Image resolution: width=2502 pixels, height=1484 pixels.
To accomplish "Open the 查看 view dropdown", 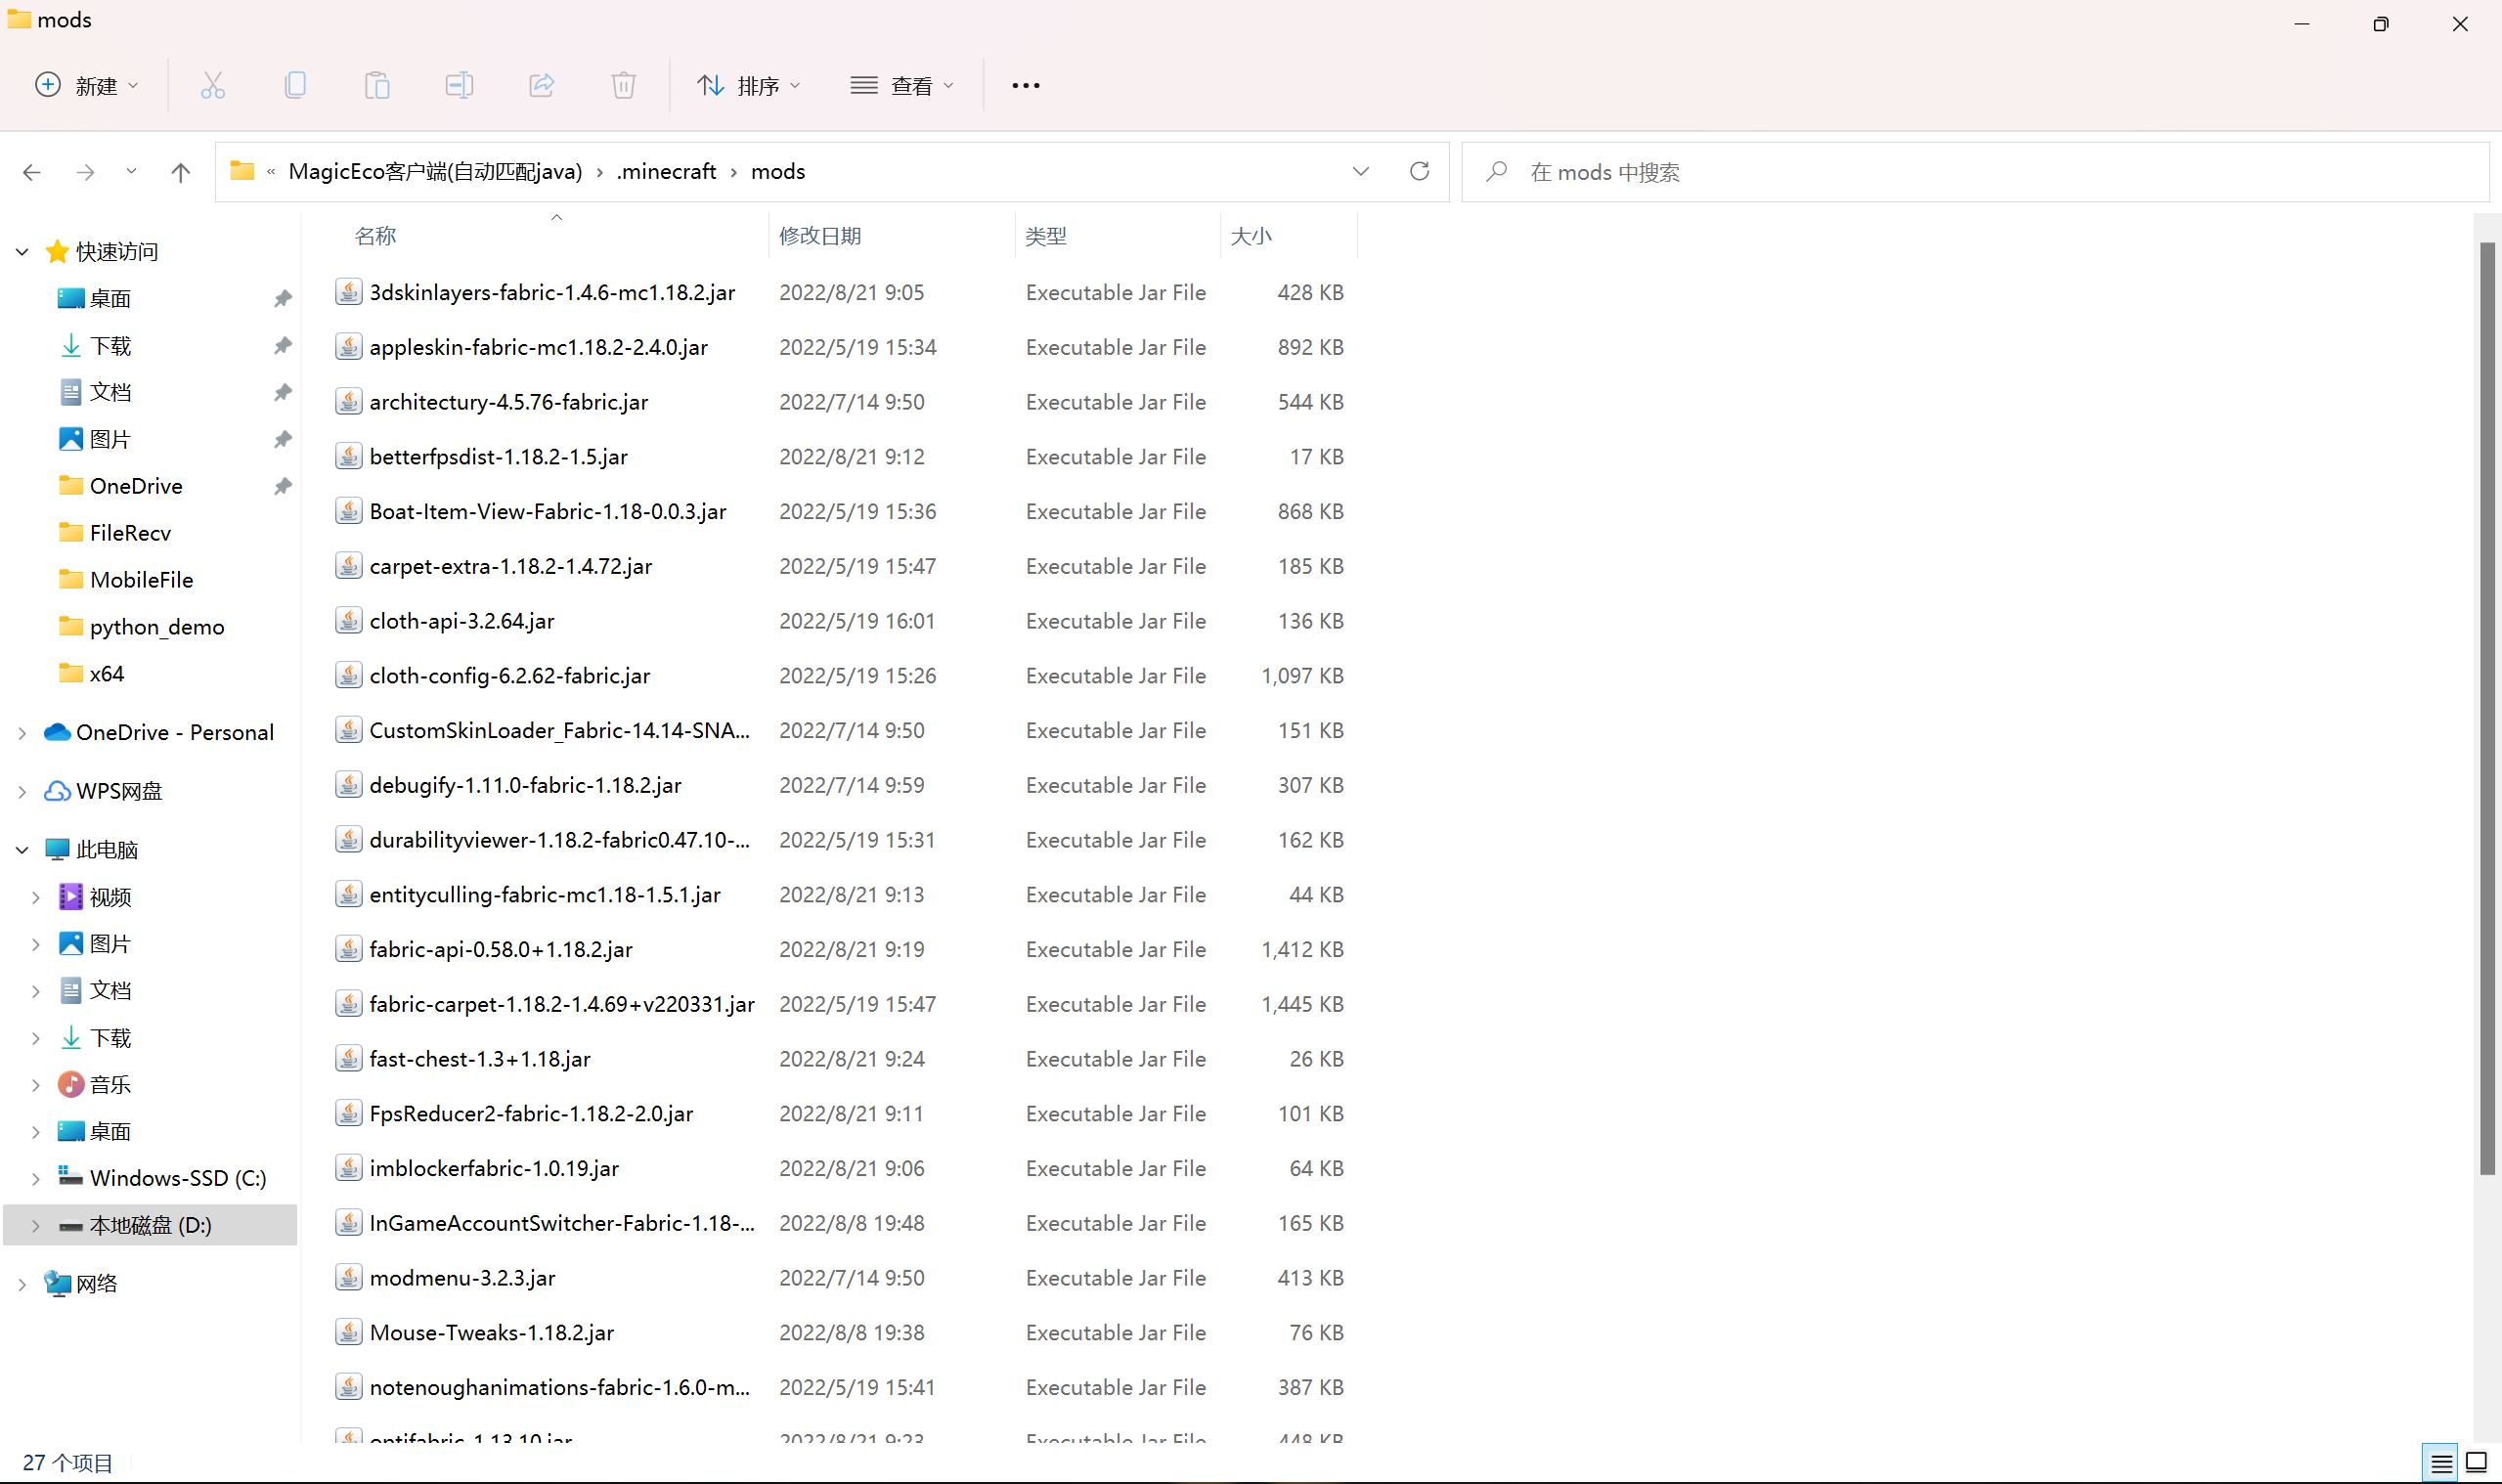I will (x=902, y=86).
